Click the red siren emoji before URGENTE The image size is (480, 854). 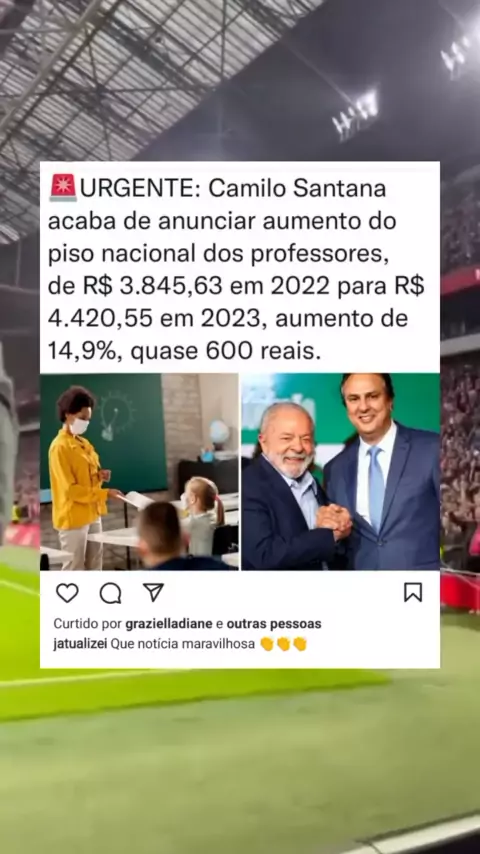[63, 188]
